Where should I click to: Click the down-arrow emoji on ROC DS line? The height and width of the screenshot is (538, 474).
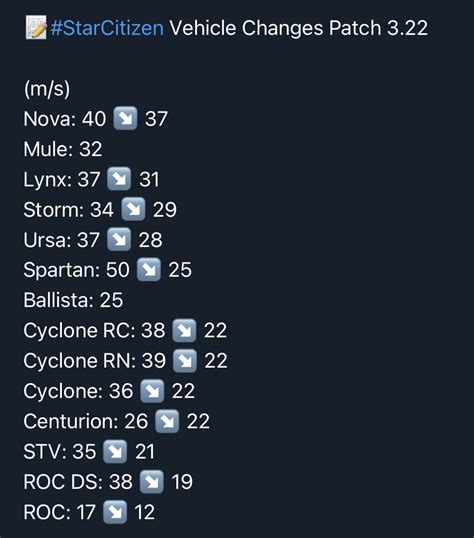point(152,481)
